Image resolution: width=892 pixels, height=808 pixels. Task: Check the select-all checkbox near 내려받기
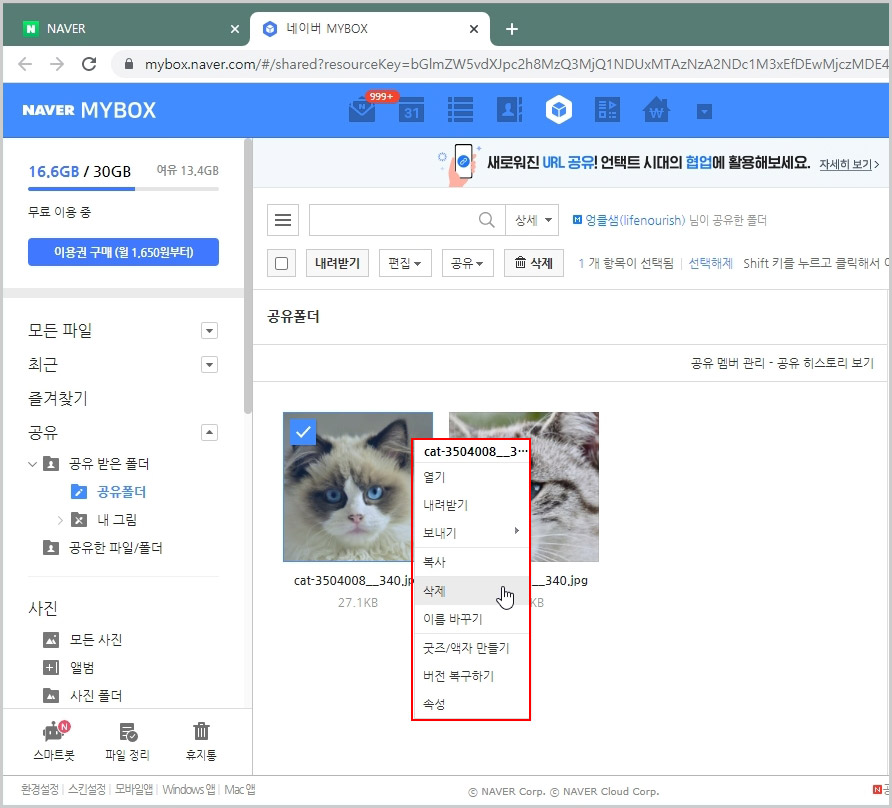(282, 263)
